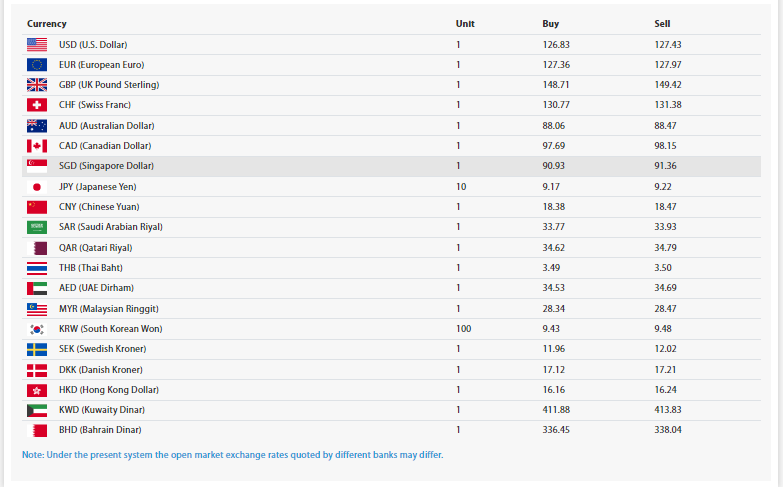Image resolution: width=783 pixels, height=487 pixels.
Task: Click the South Korean flag icon
Action: [37, 329]
